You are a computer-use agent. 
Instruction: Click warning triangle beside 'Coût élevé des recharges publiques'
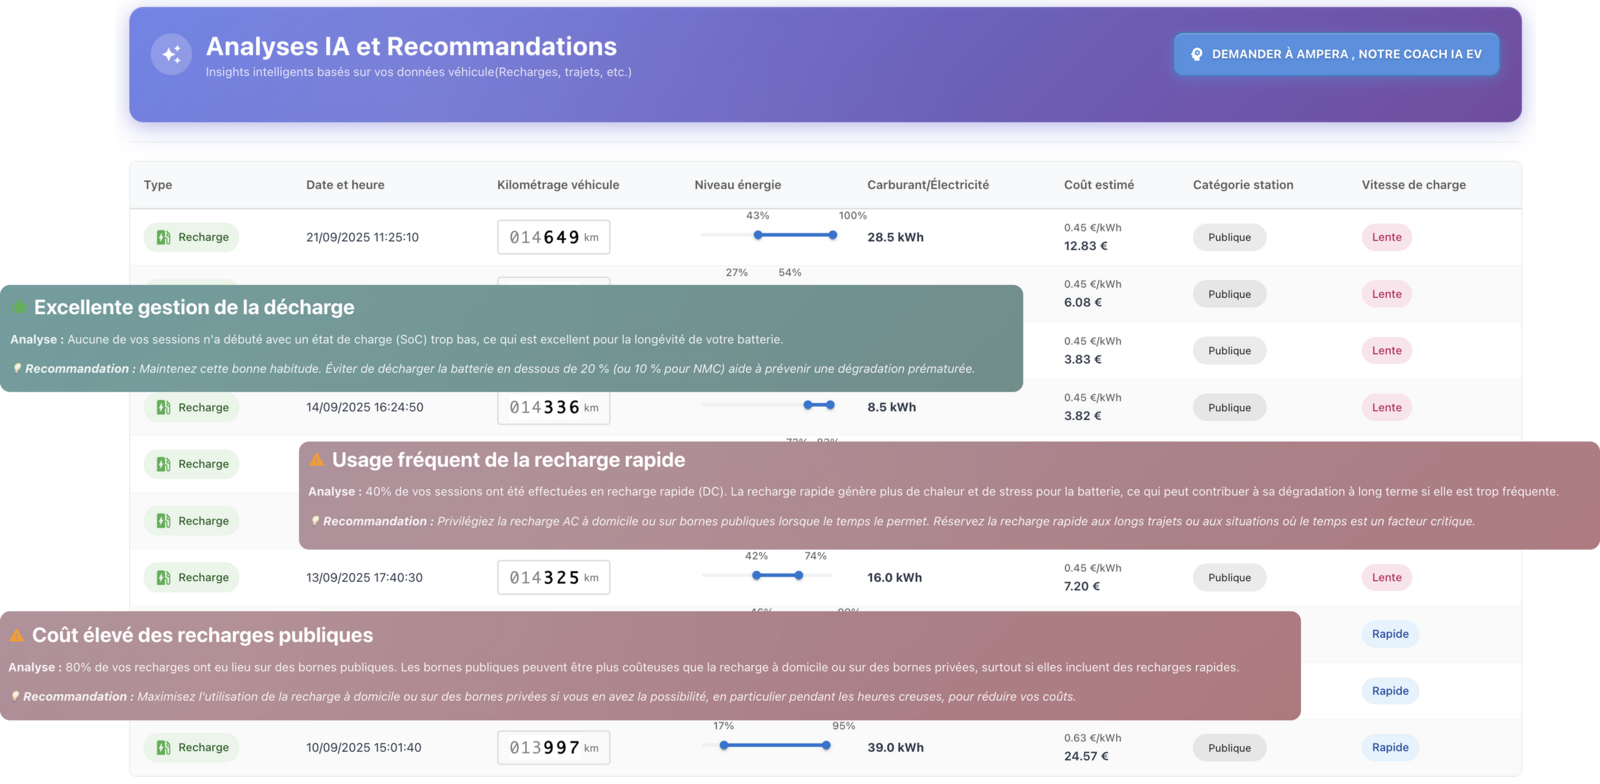click(17, 635)
